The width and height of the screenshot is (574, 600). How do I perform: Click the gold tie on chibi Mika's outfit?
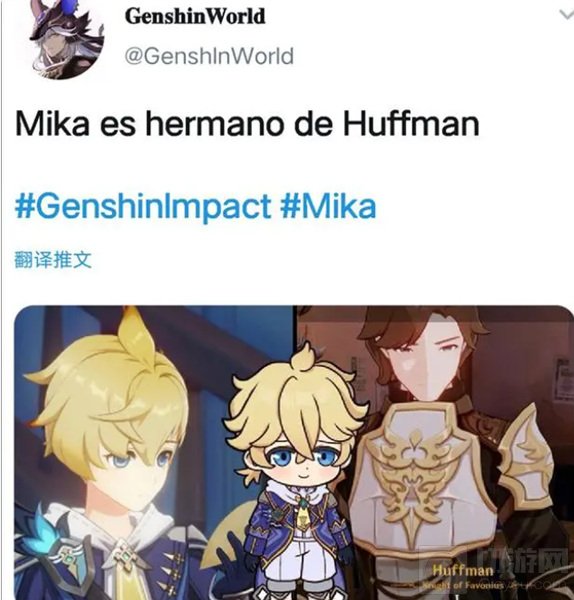click(303, 515)
